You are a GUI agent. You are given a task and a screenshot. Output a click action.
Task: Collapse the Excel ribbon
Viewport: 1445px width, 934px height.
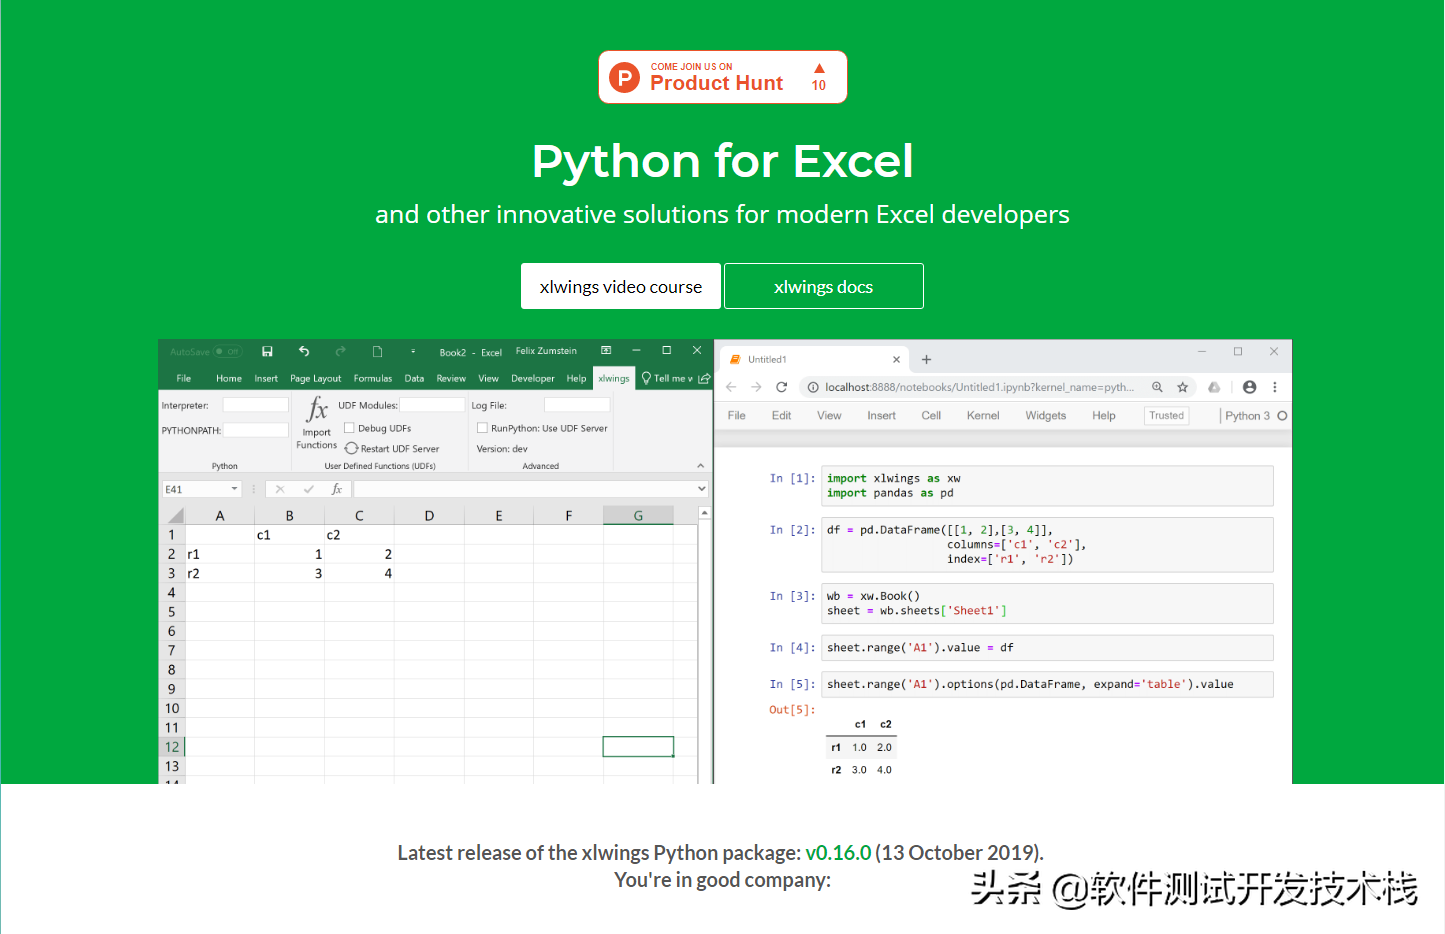701,466
